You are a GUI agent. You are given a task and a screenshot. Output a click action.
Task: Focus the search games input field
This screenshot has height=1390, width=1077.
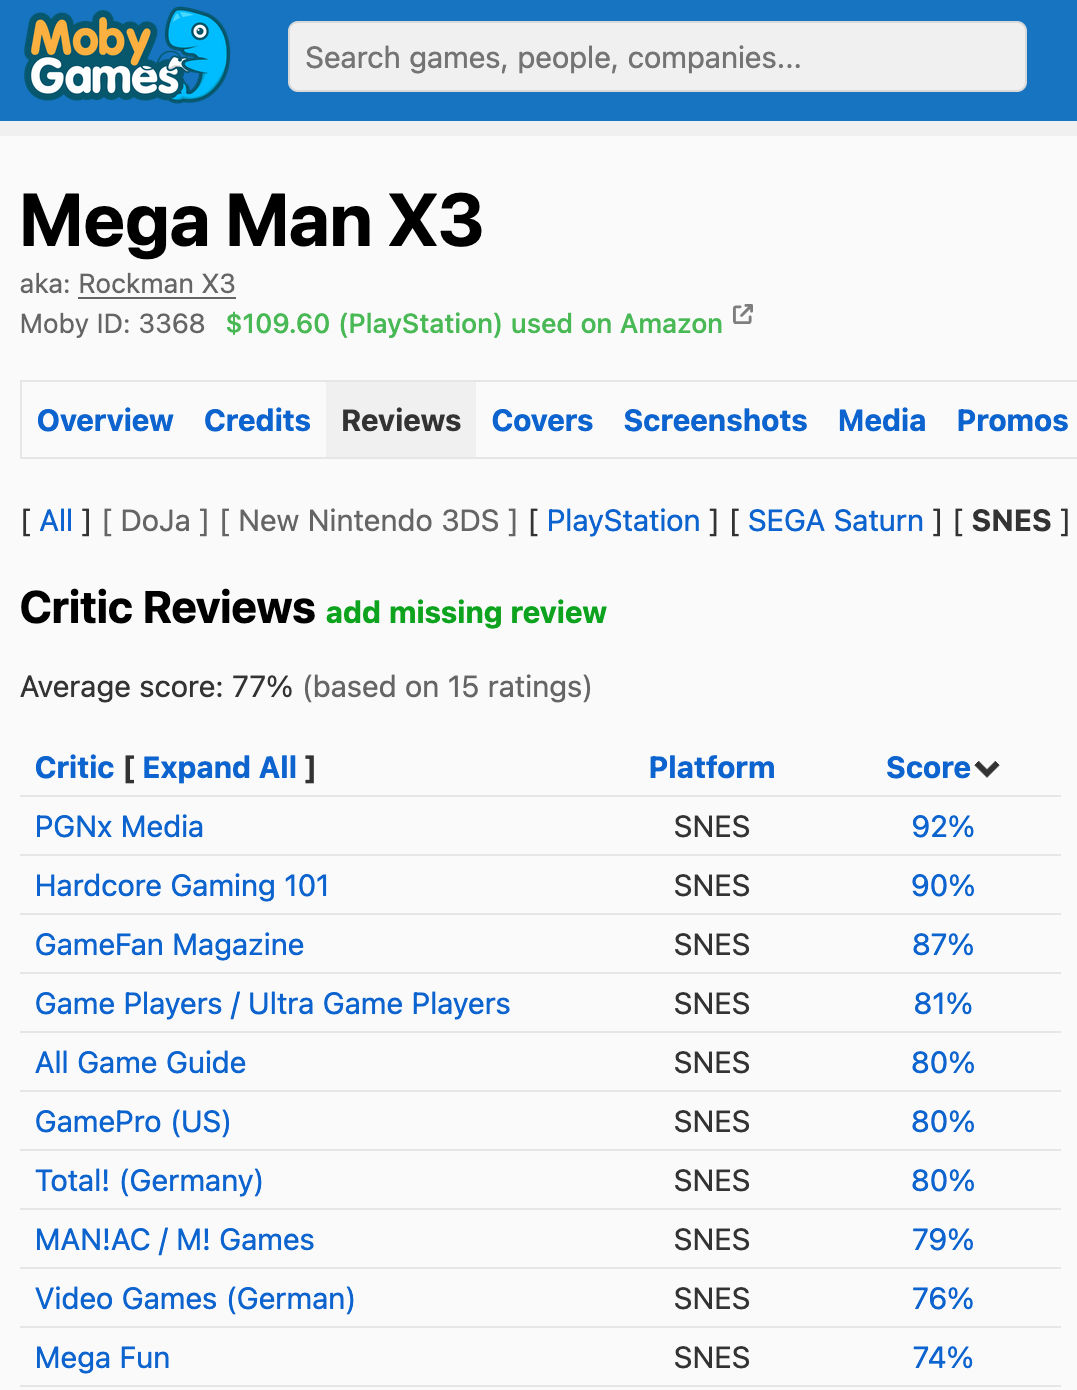pos(657,57)
